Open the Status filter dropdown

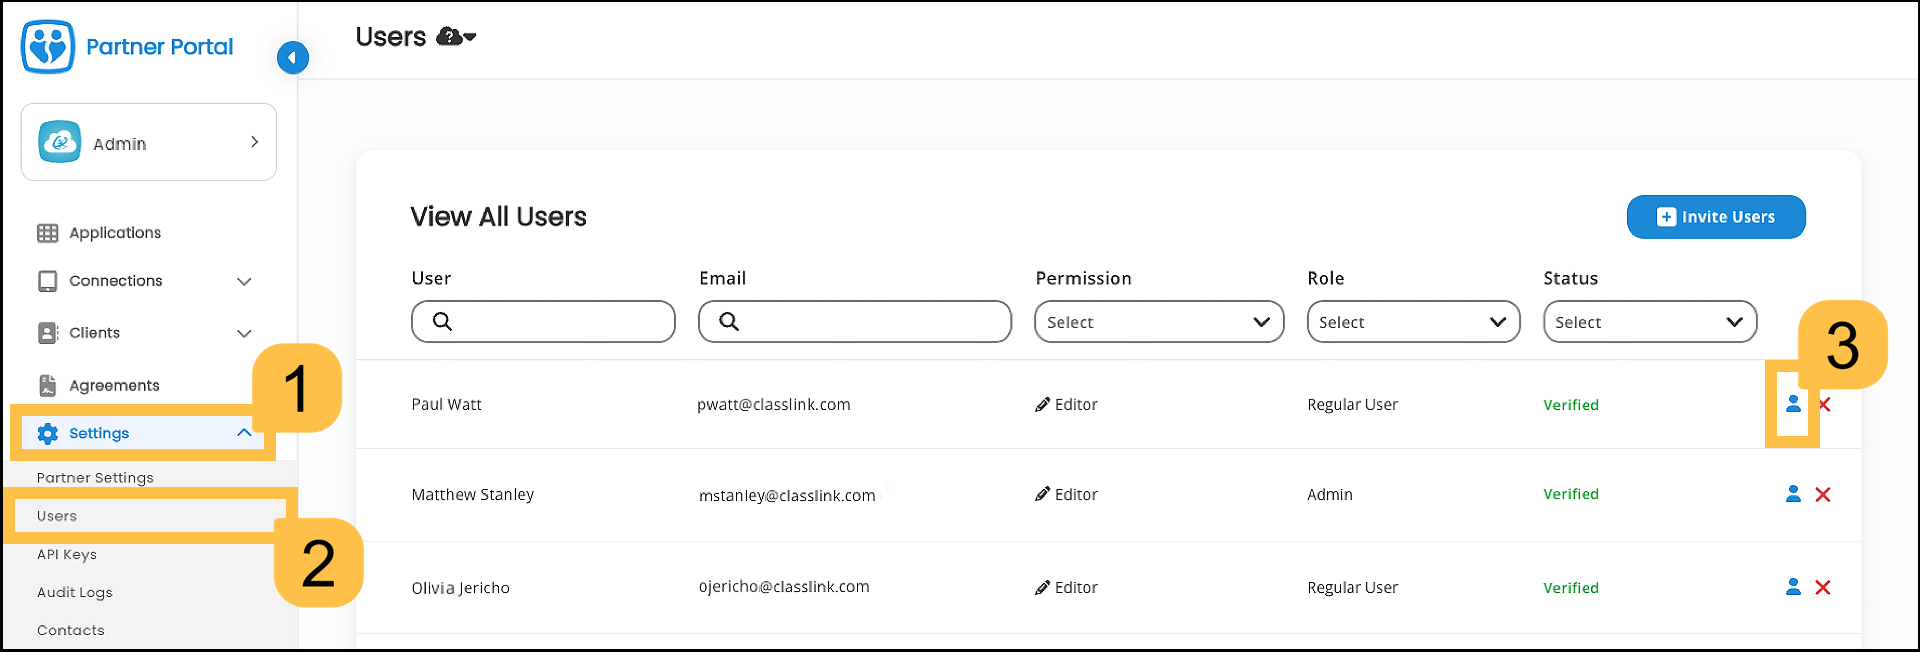coord(1649,322)
